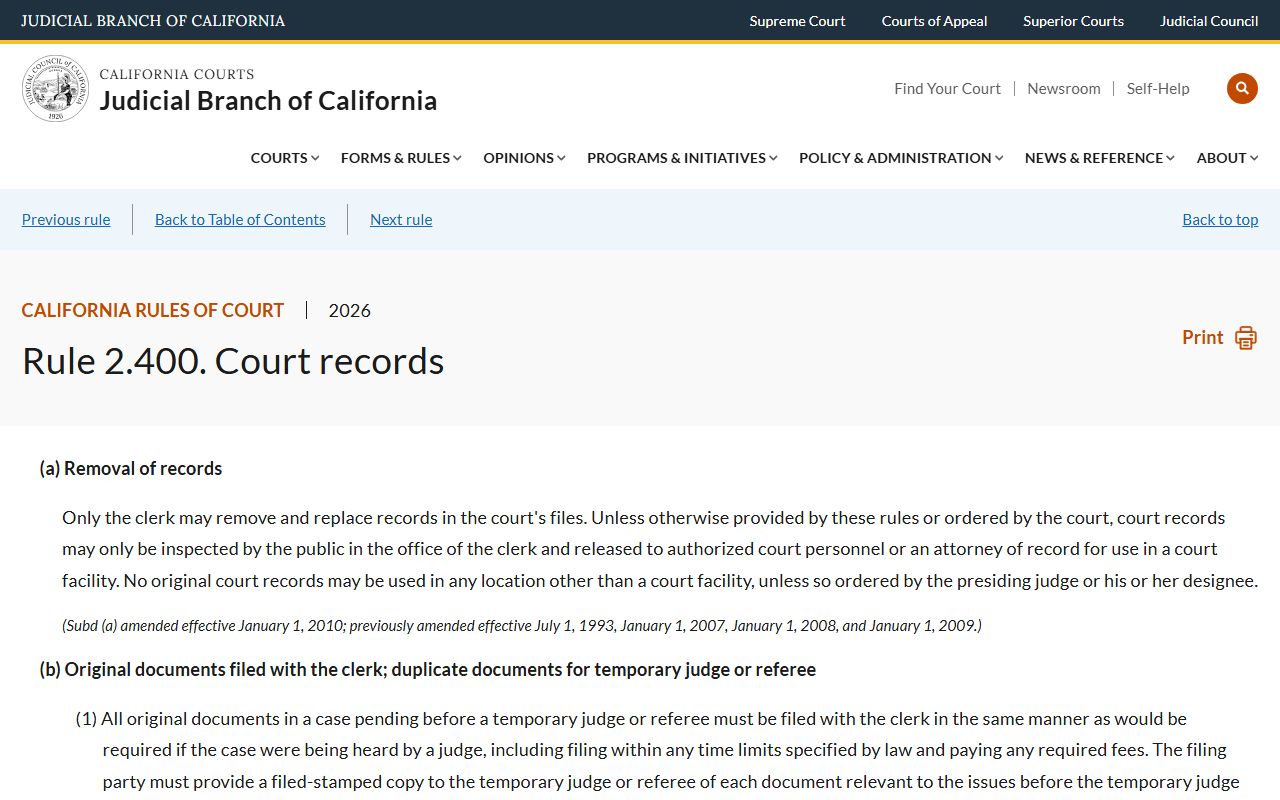Expand the Courts menu
Image resolution: width=1280 pixels, height=800 pixels.
285,158
